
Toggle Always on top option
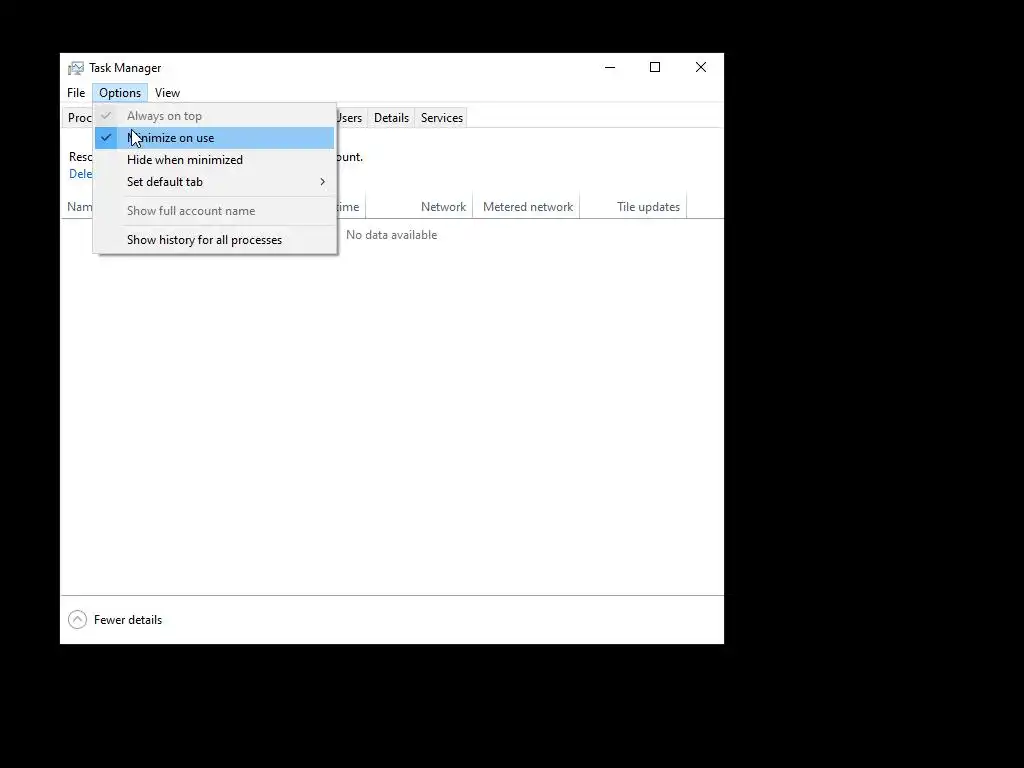(214, 116)
